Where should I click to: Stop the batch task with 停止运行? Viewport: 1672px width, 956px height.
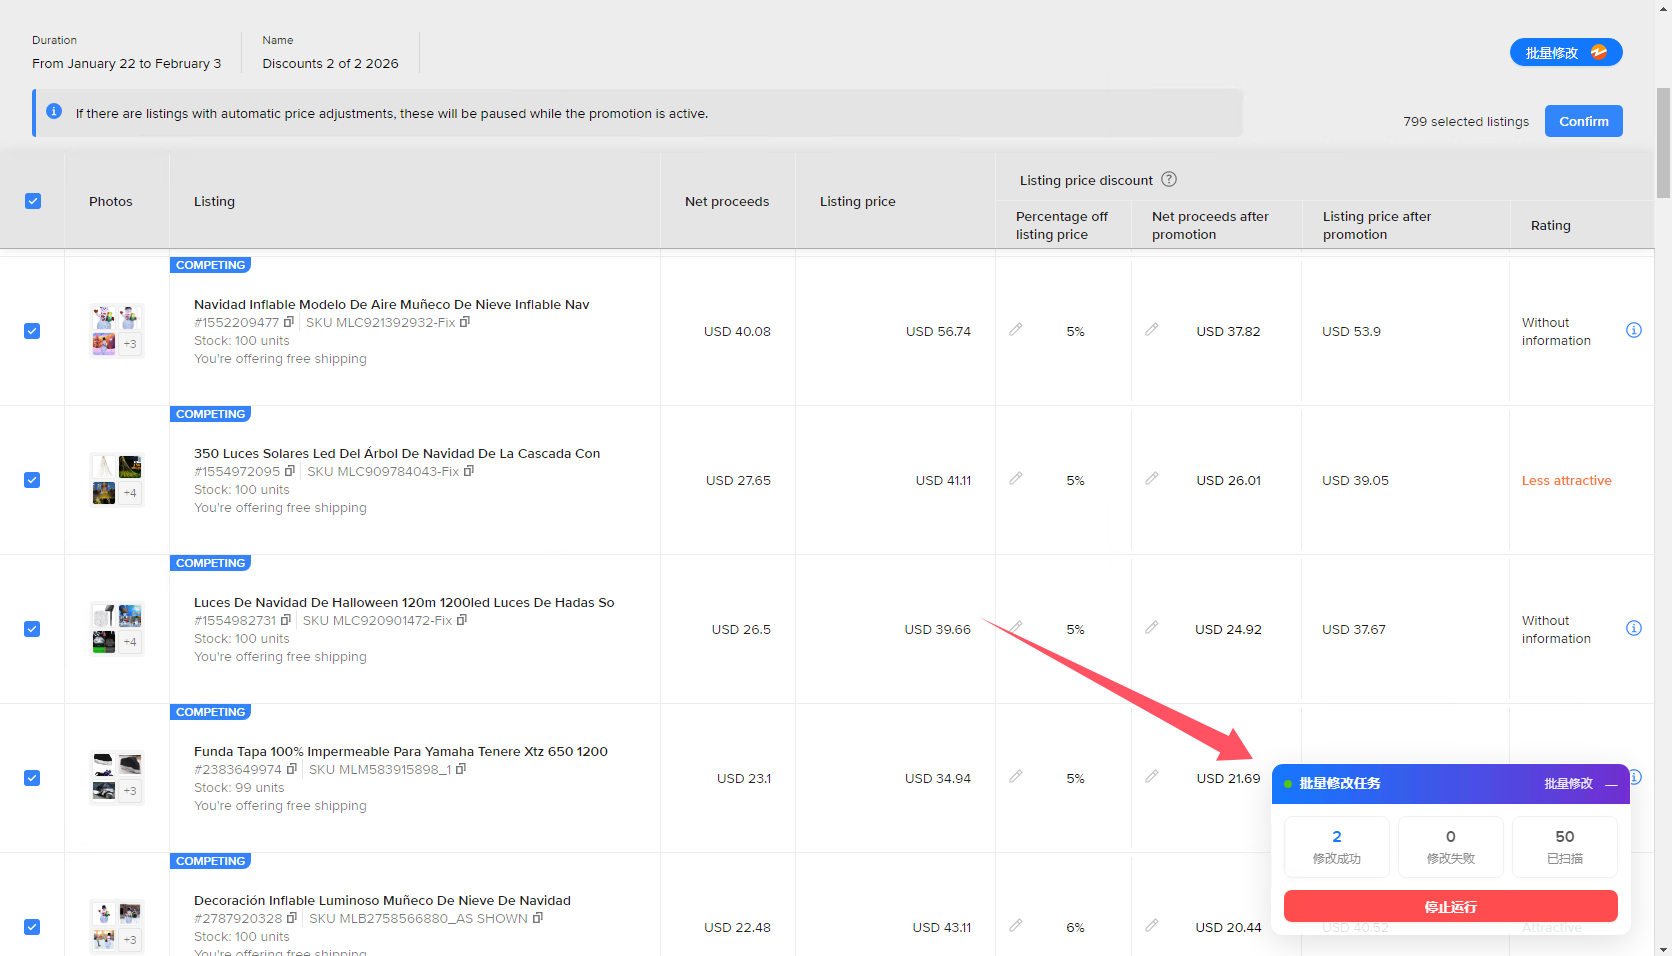(1450, 907)
